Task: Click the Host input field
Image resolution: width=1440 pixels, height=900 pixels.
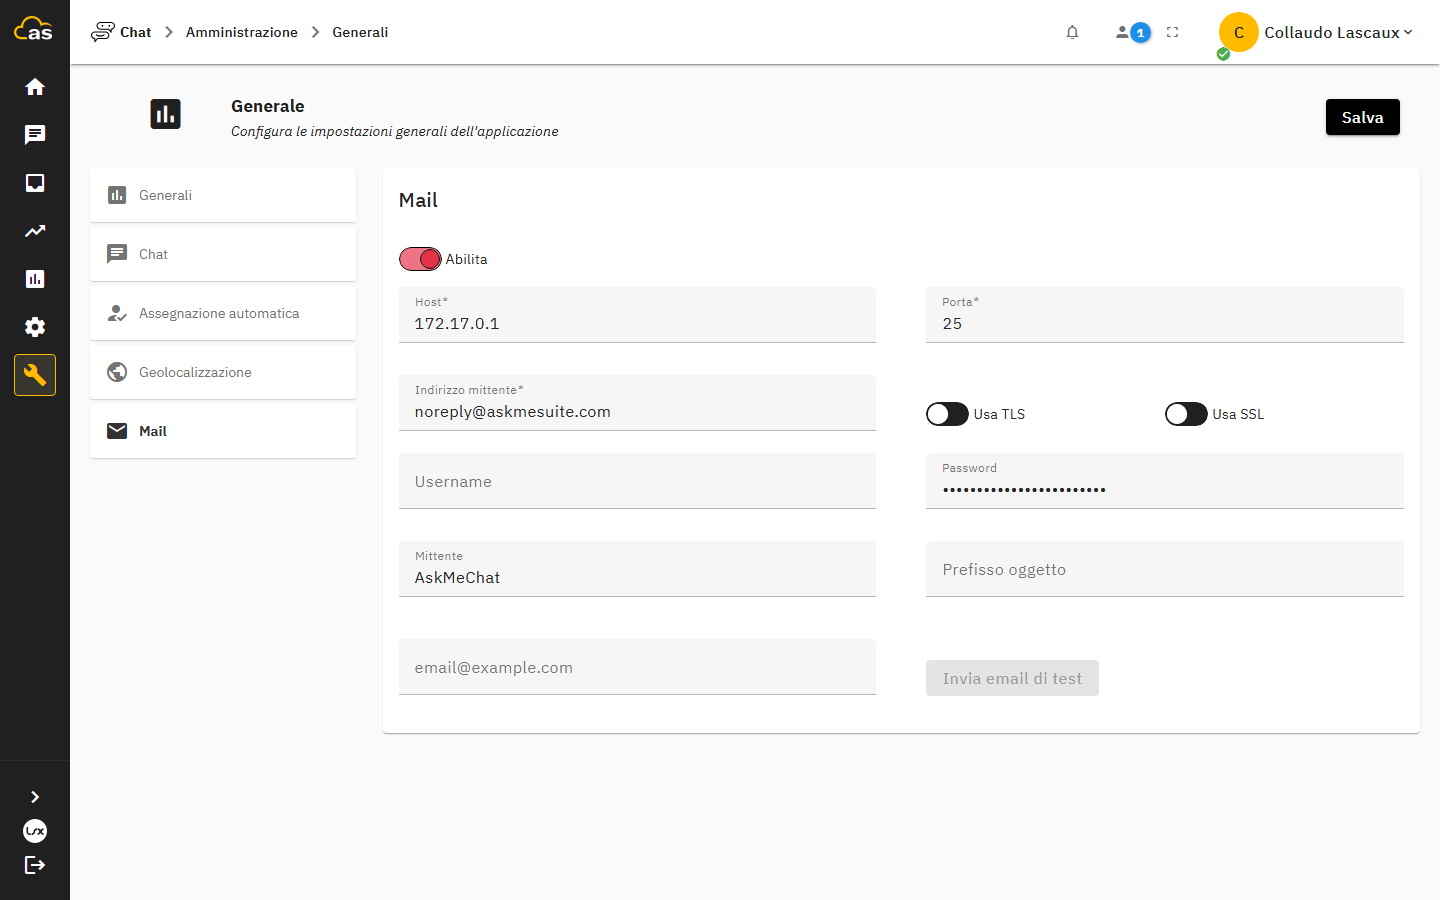Action: pos(637,315)
